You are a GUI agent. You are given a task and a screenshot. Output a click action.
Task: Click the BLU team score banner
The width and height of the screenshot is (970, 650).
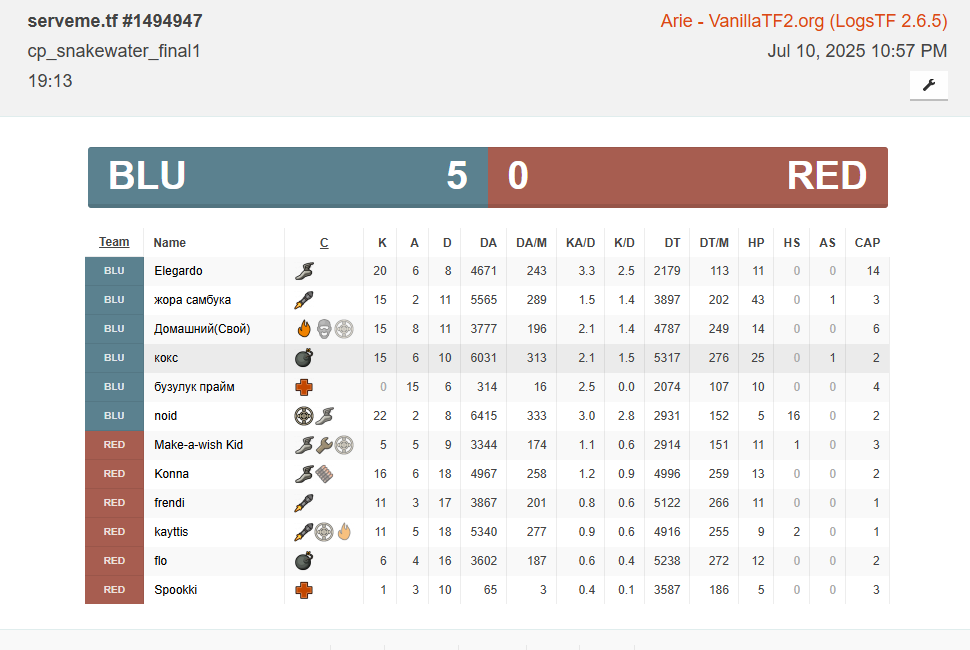[288, 176]
